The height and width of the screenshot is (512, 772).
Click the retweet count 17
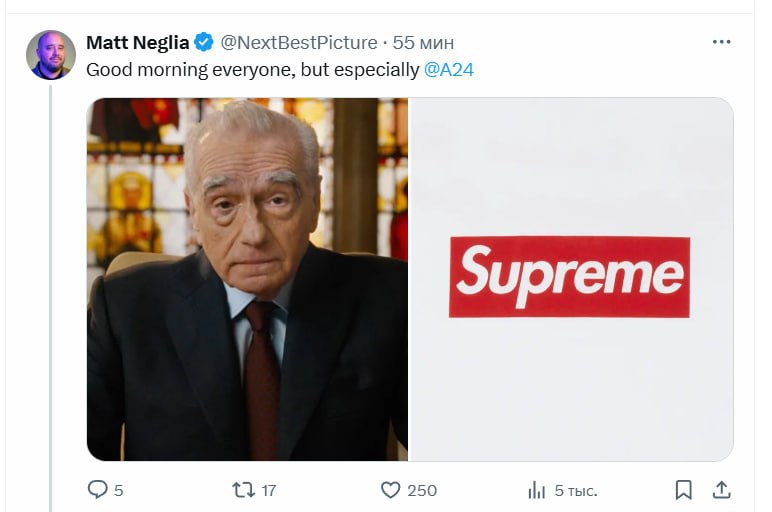point(269,490)
